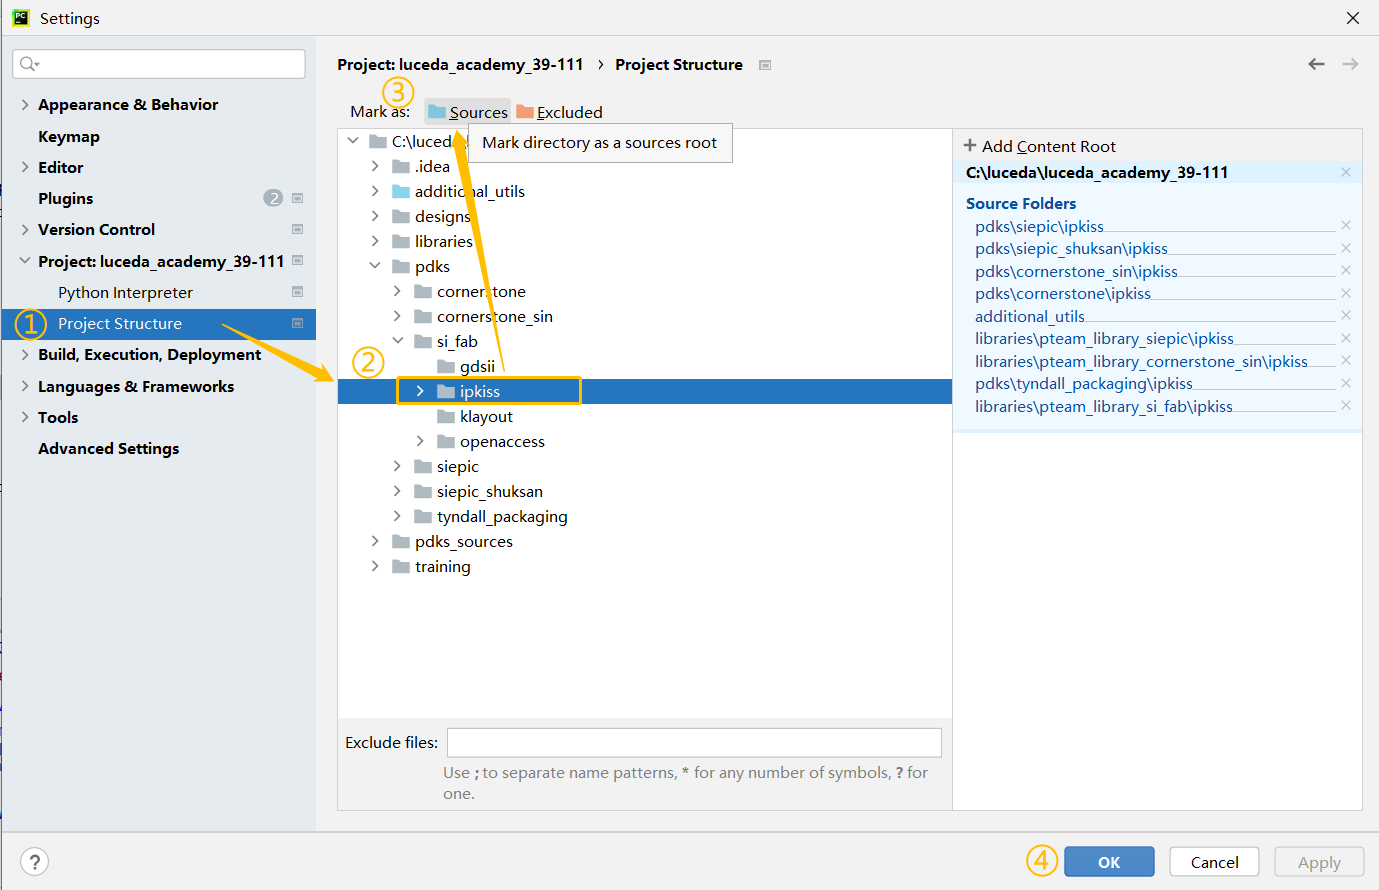1379x890 pixels.
Task: Select the additional_utils folder
Action: 469,191
